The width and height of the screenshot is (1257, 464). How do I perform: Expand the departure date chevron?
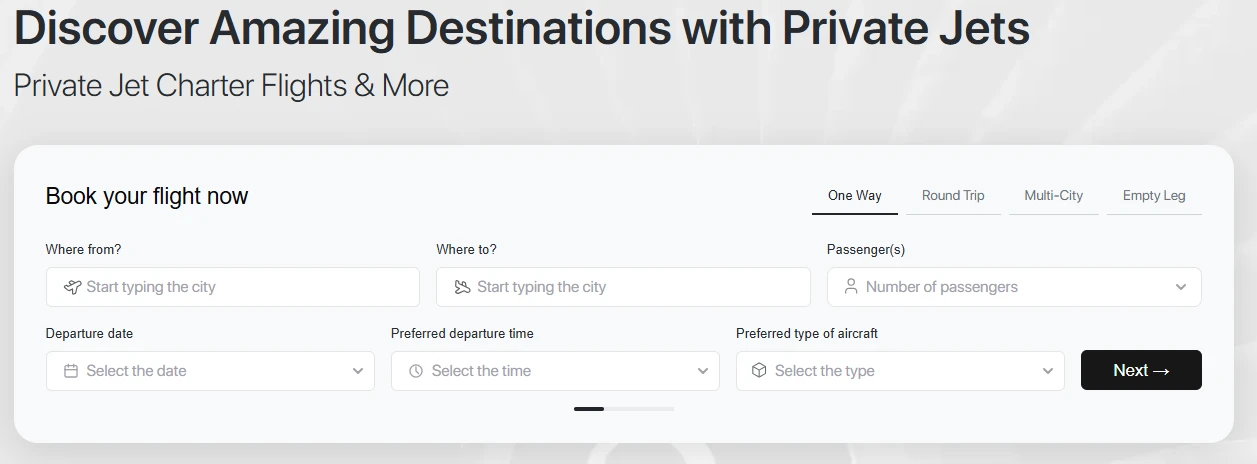(358, 371)
